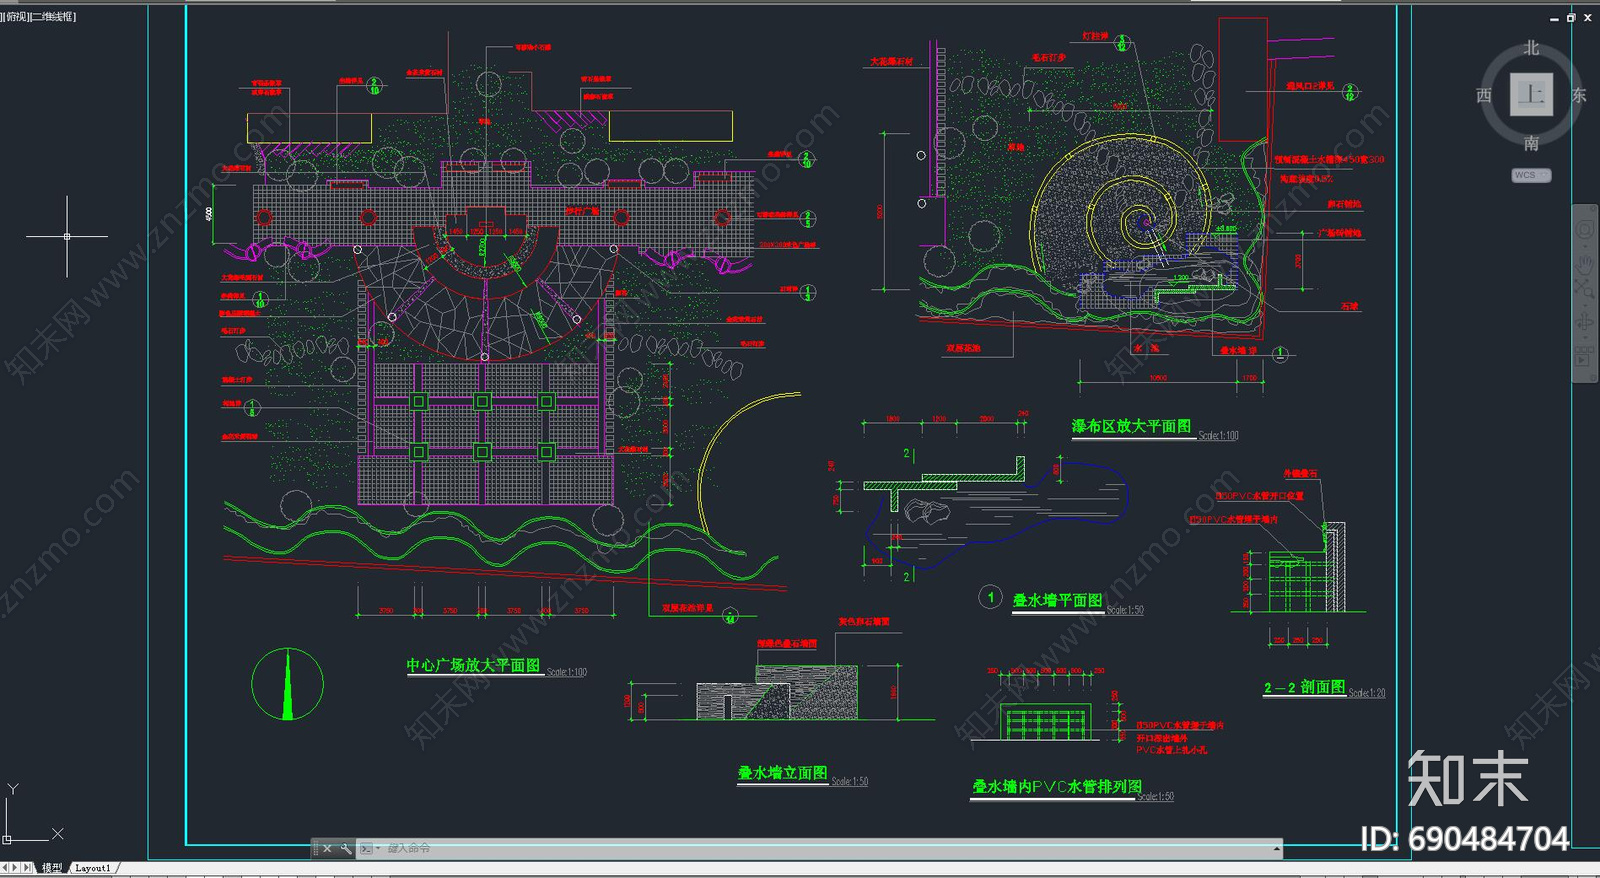This screenshot has width=1600, height=878.
Task: Select the title 中心广场放大平面图
Action: 473,665
